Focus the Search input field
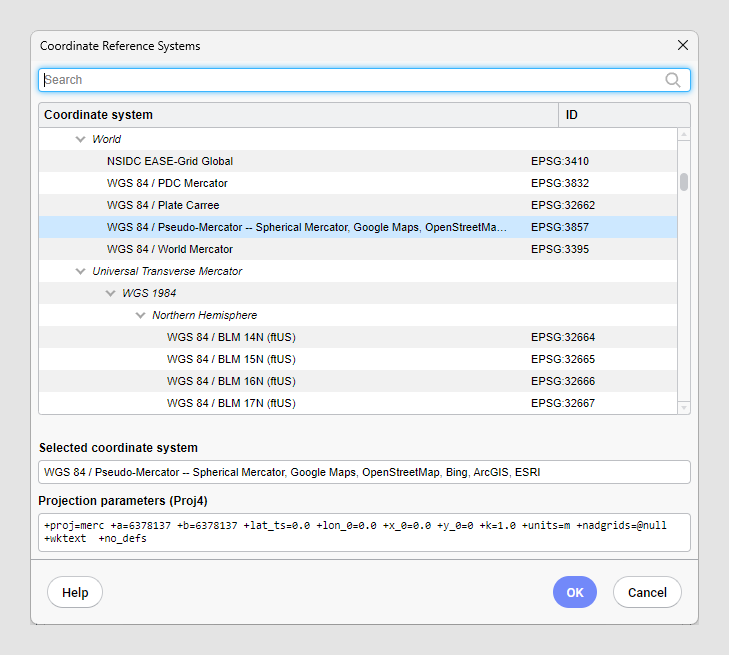This screenshot has width=729, height=655. click(x=350, y=80)
